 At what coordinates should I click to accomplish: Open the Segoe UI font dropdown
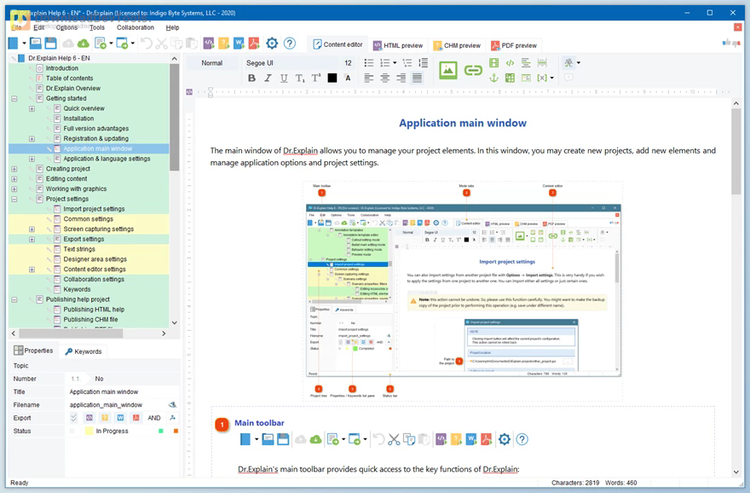click(291, 63)
